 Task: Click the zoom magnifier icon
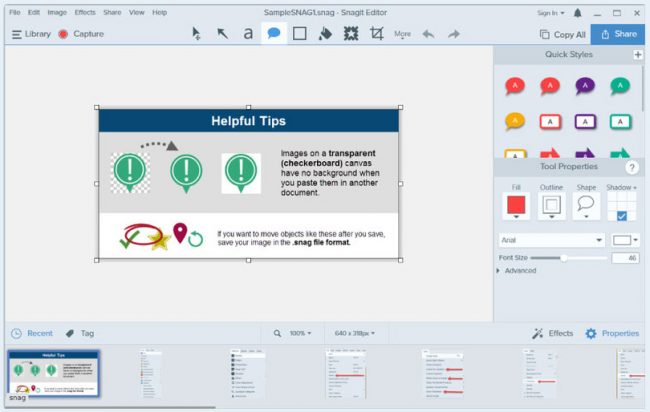click(277, 333)
